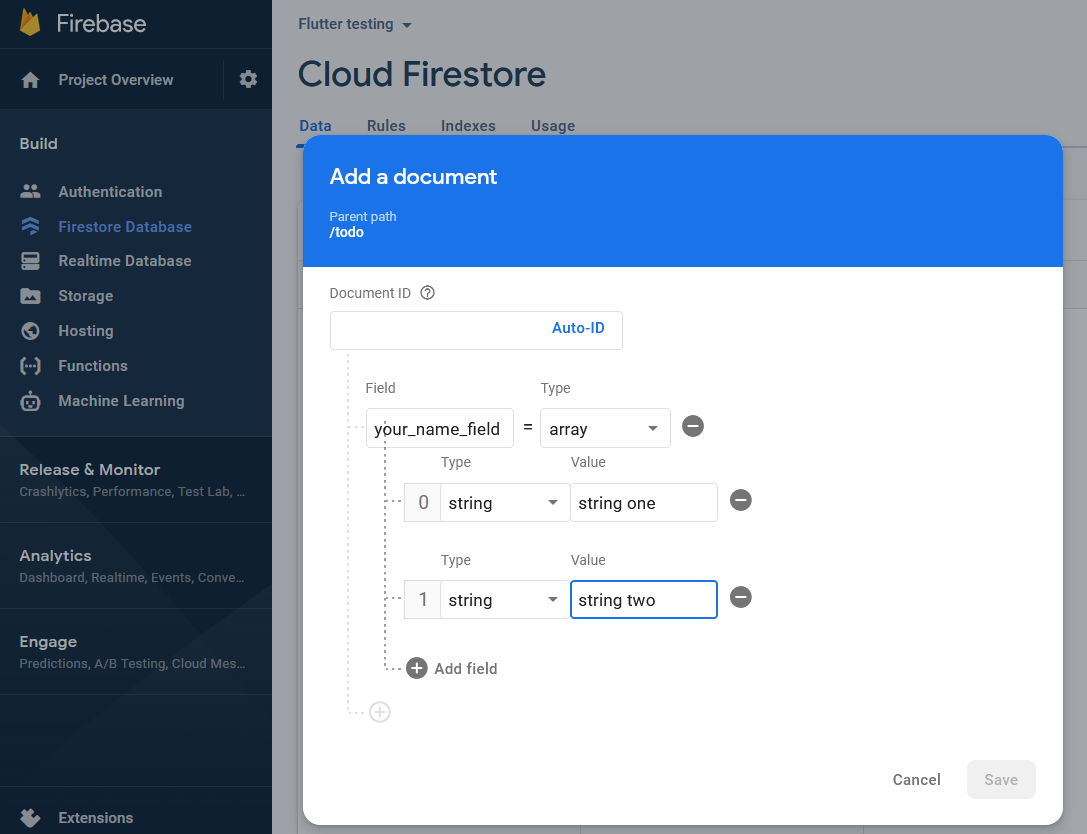Image resolution: width=1087 pixels, height=834 pixels.
Task: Click the Project Overview home icon
Action: click(x=31, y=80)
